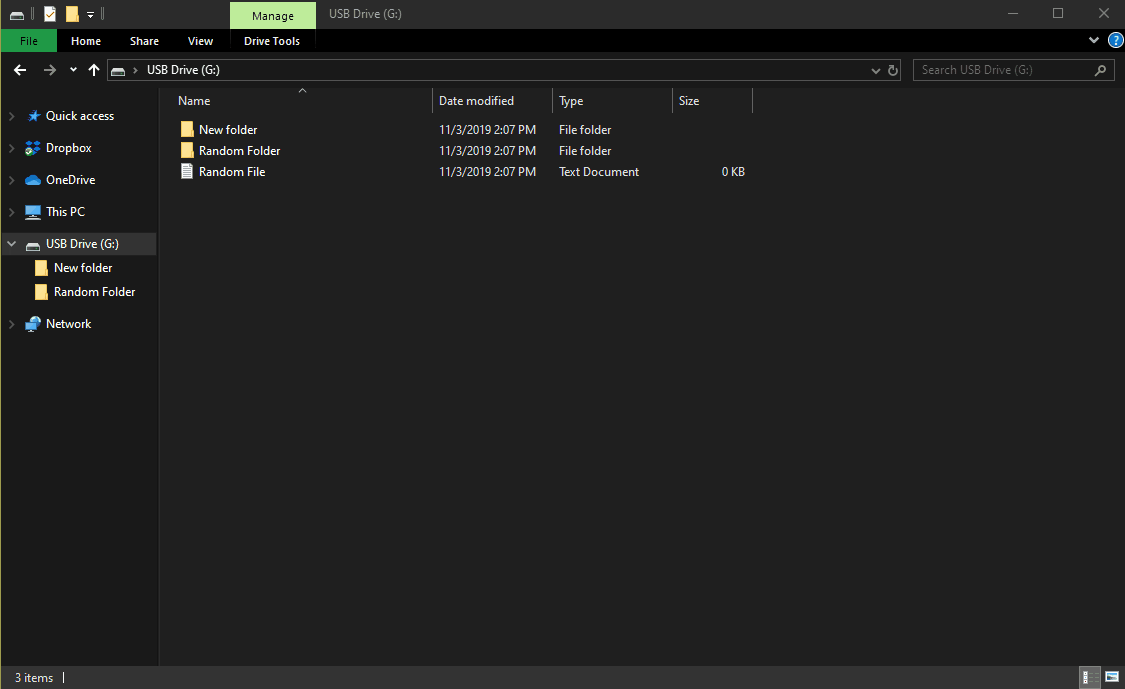Expand the OneDrive tree node
Image resolution: width=1125 pixels, height=689 pixels.
pos(11,180)
